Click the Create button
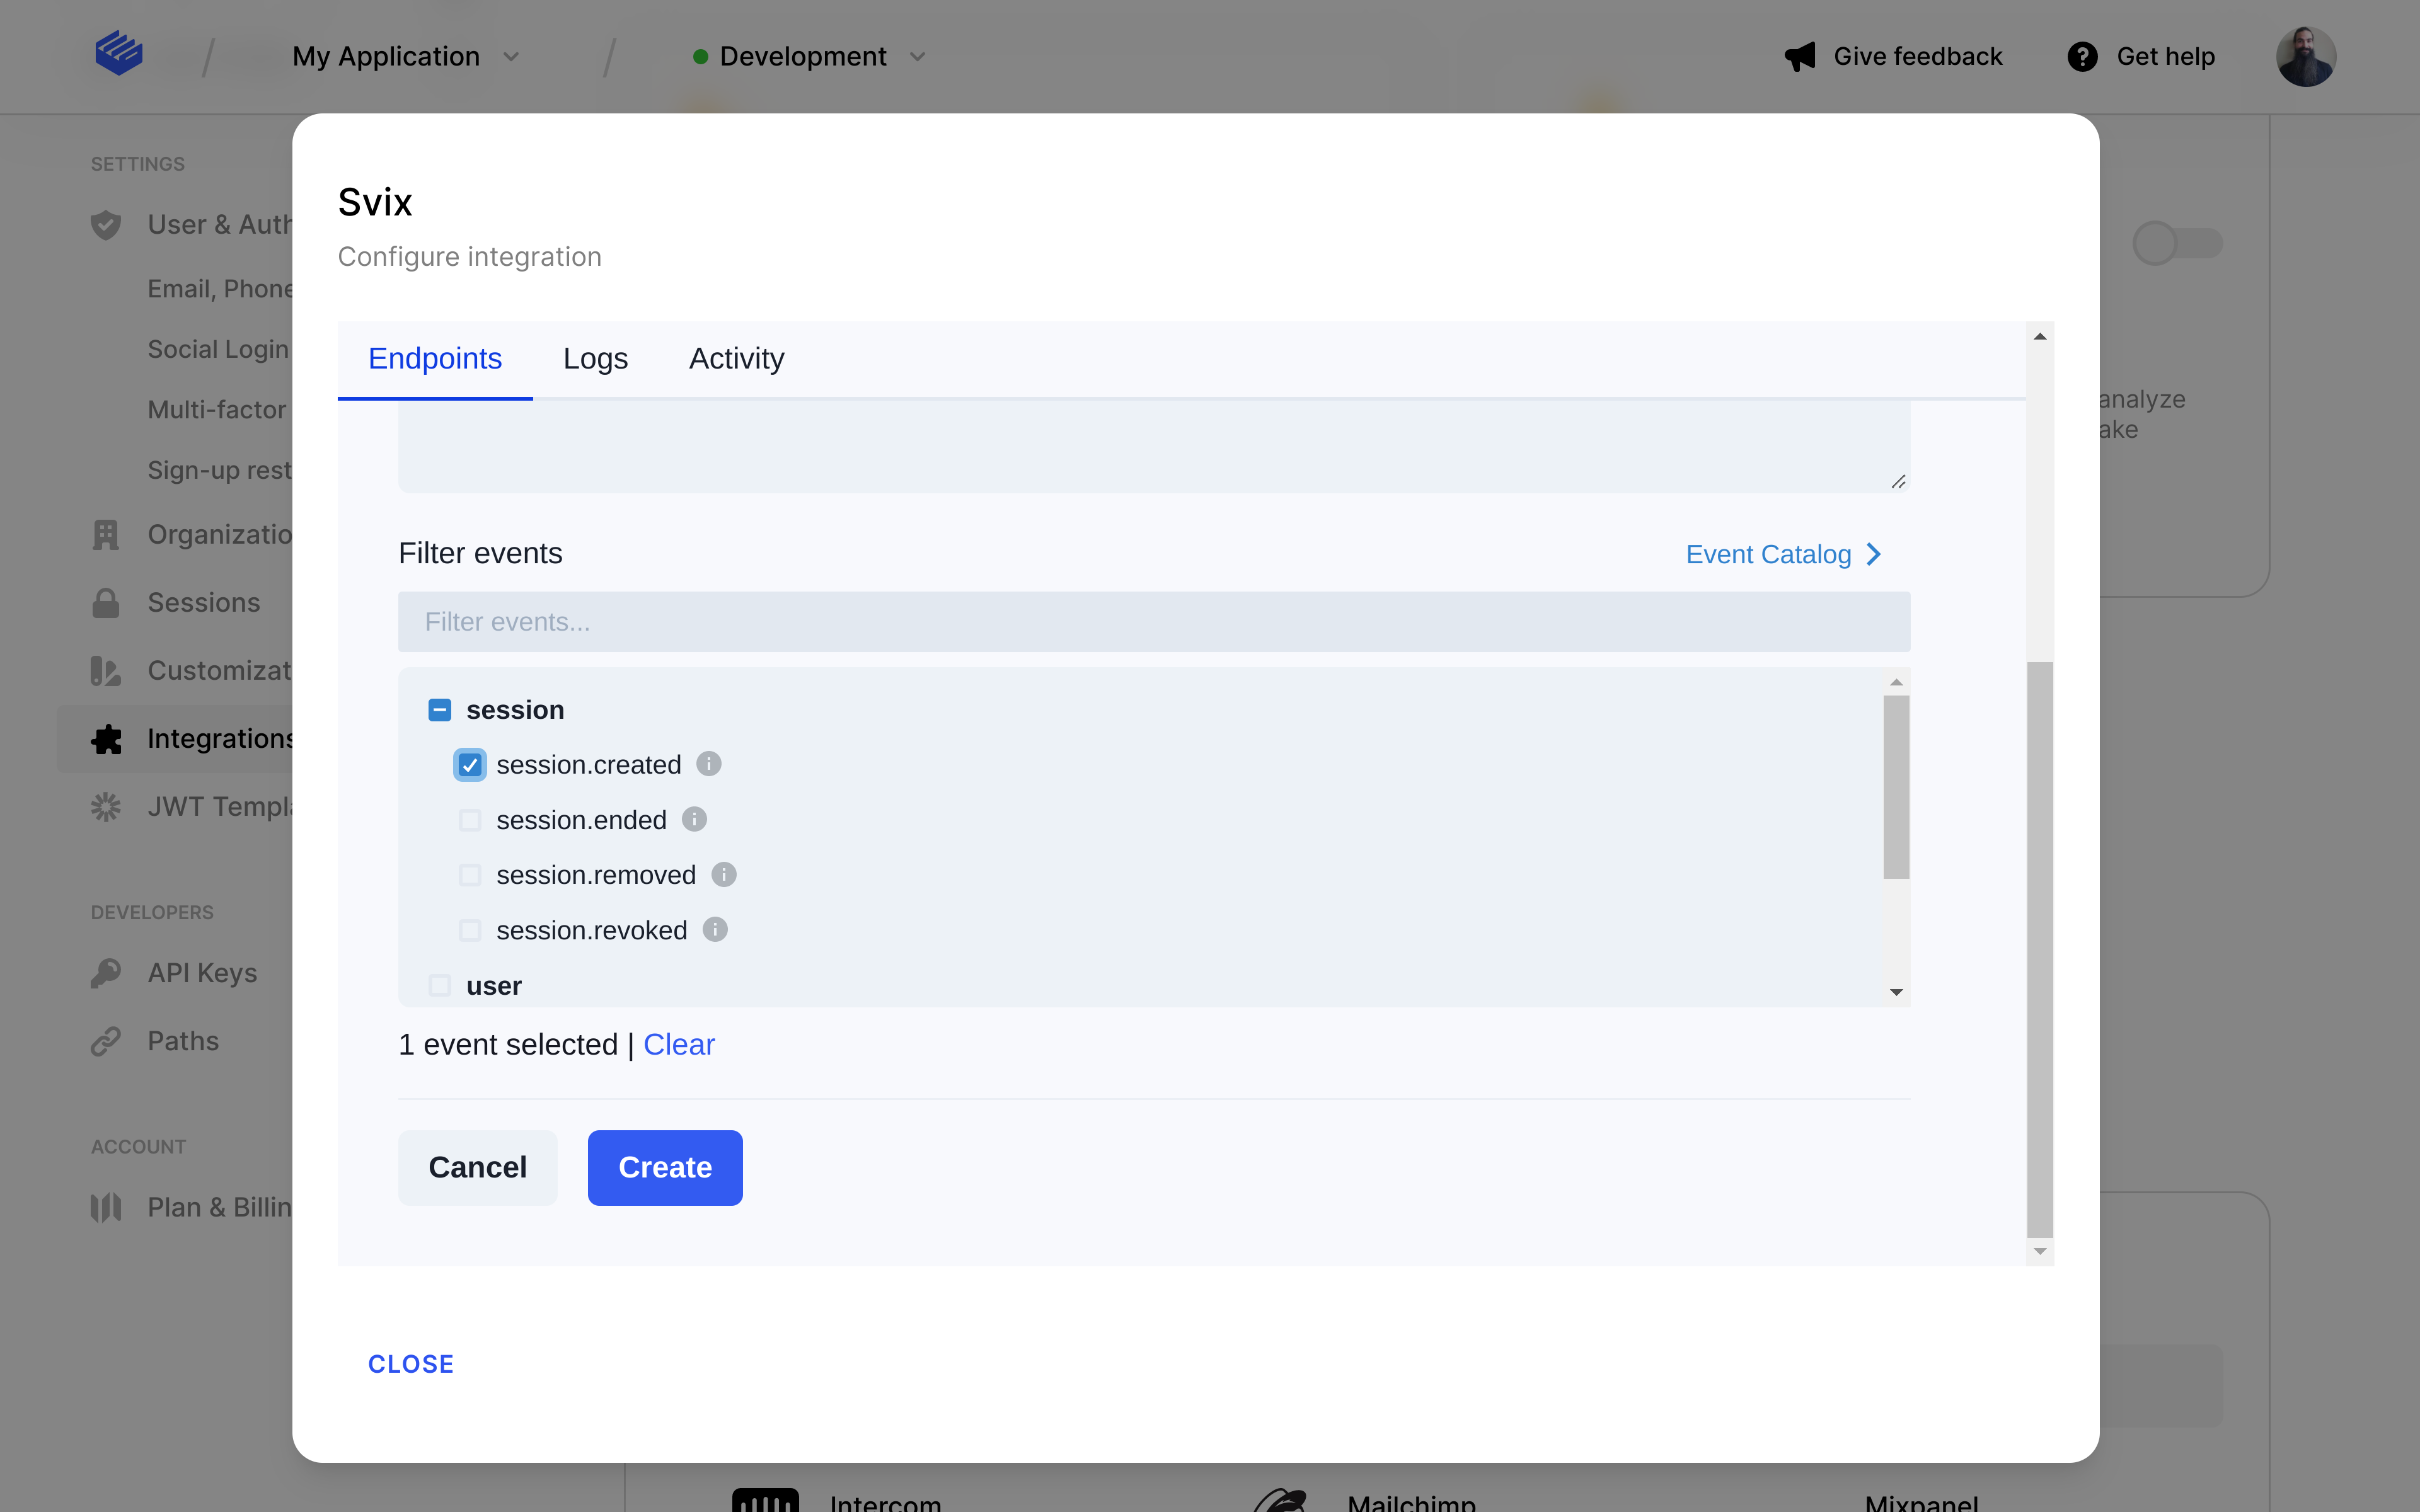Image resolution: width=2420 pixels, height=1512 pixels. pyautogui.click(x=665, y=1167)
